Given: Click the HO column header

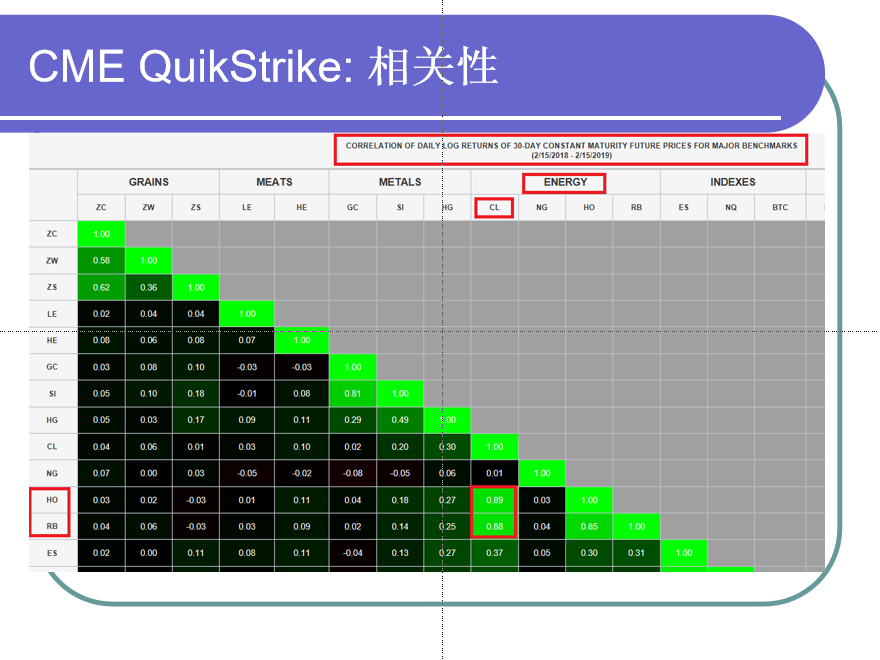Looking at the screenshot, I should tap(589, 207).
